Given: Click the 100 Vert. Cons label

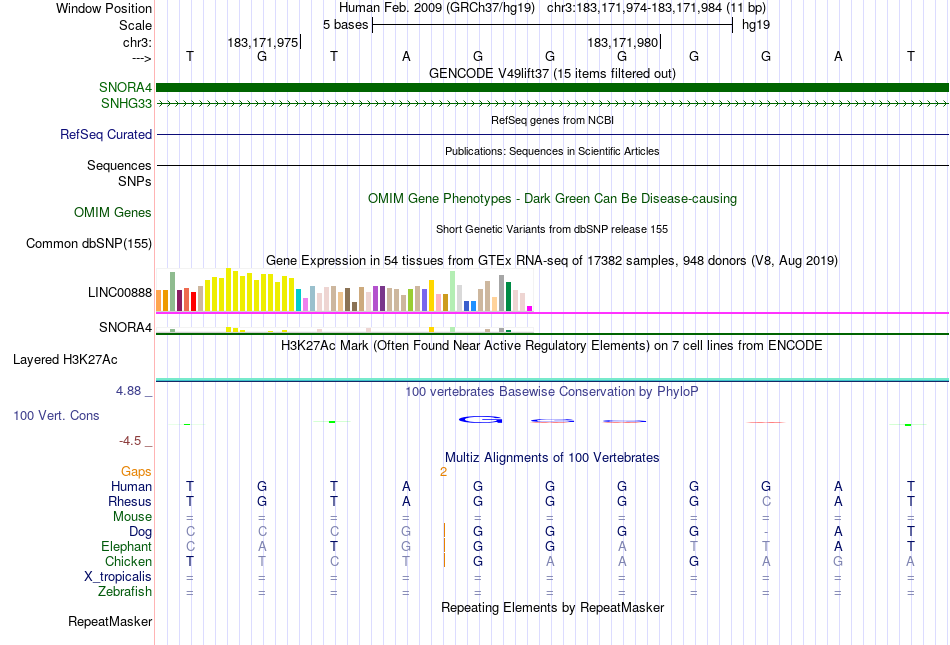Looking at the screenshot, I should click(56, 415).
